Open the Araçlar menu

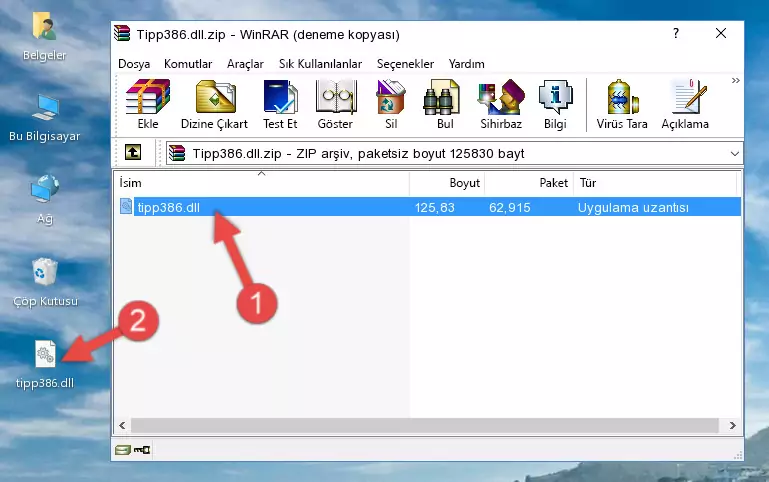click(245, 64)
